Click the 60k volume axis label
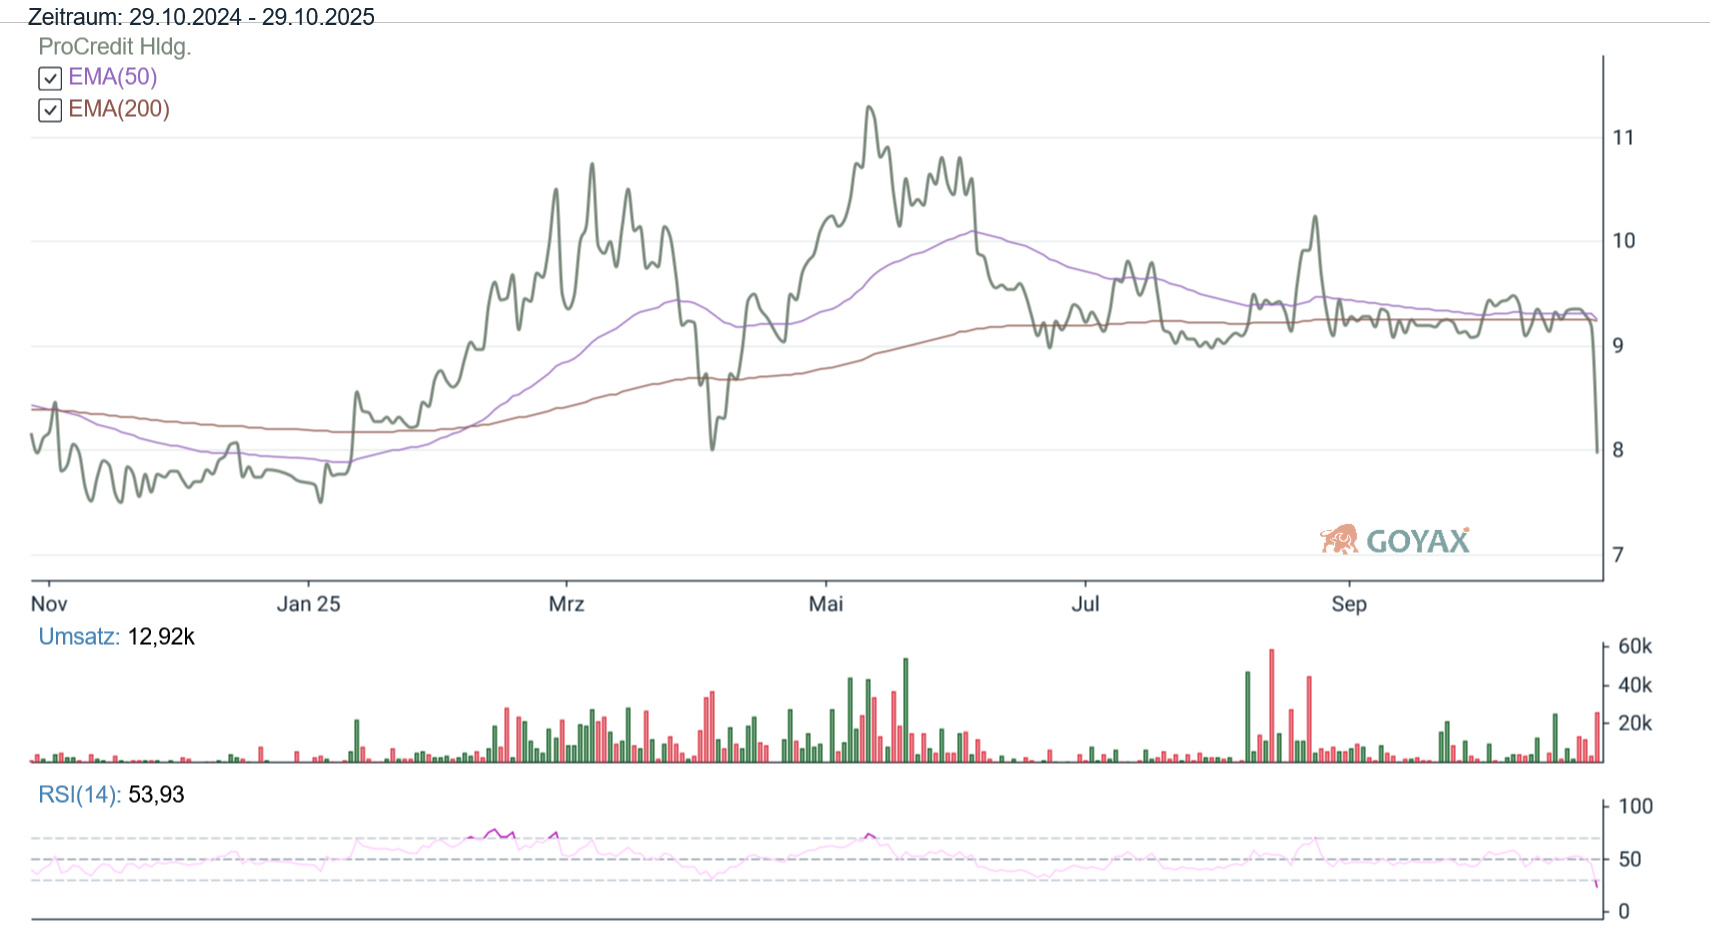Image resolution: width=1710 pixels, height=925 pixels. (1634, 647)
